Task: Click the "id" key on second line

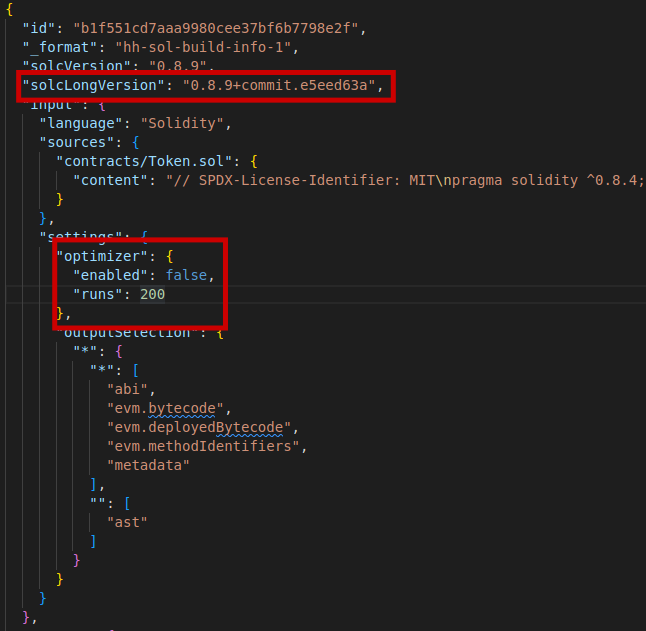Action: (39, 28)
